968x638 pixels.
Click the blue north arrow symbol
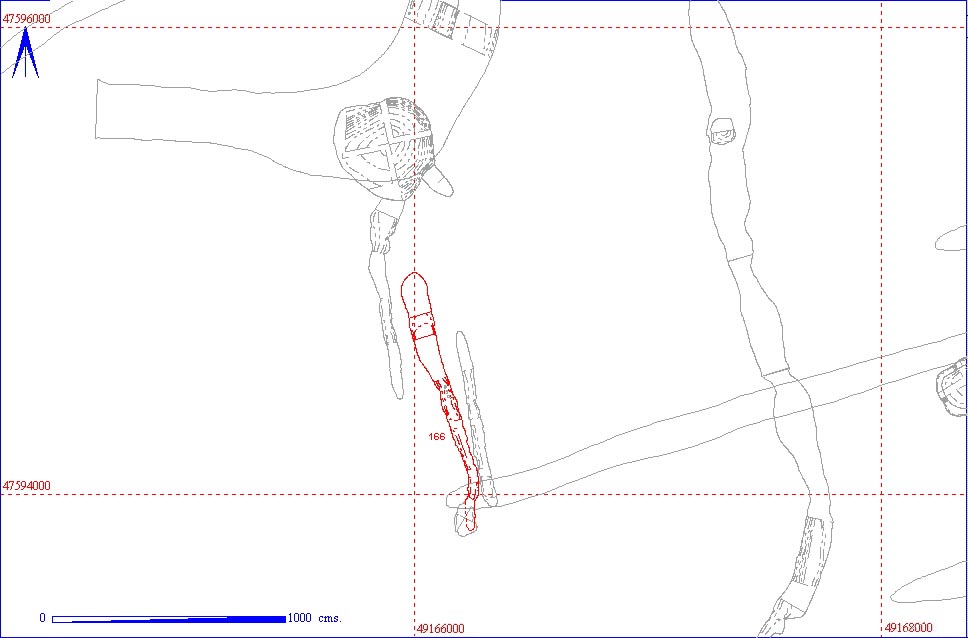coord(25,52)
